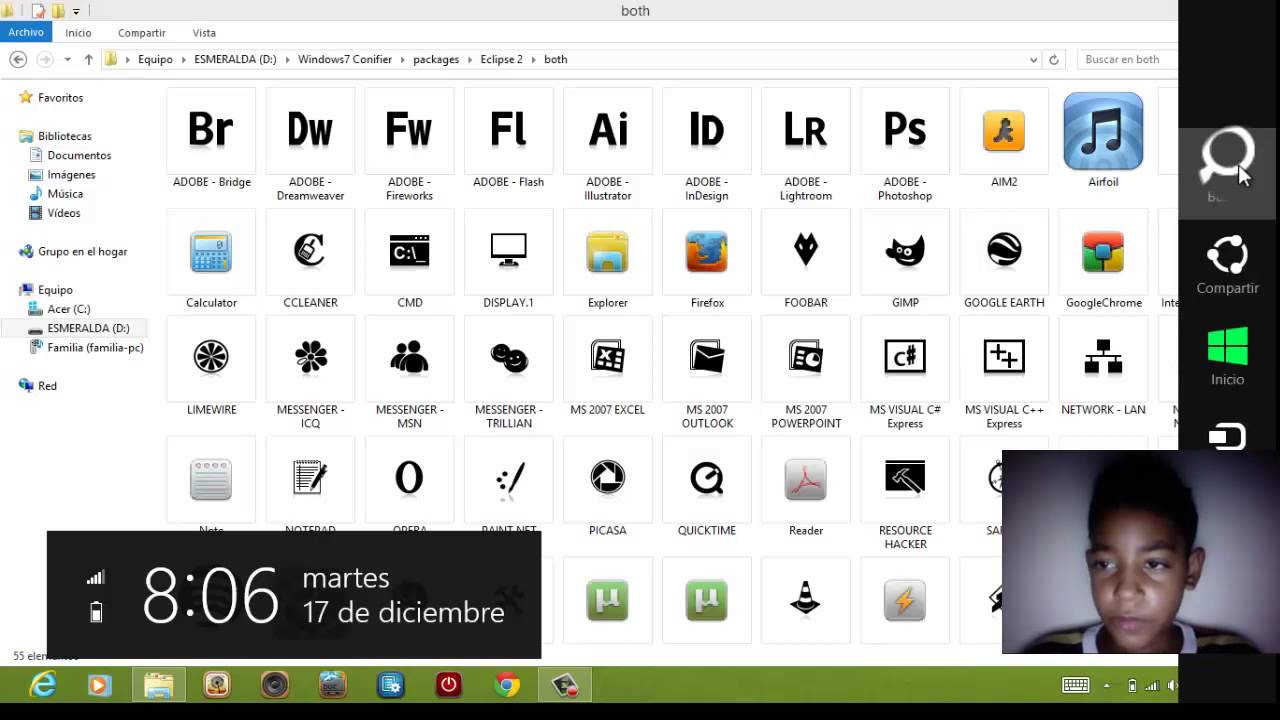Select the MS 2007 POWERPOINT icon
The width and height of the screenshot is (1280, 720).
[805, 357]
